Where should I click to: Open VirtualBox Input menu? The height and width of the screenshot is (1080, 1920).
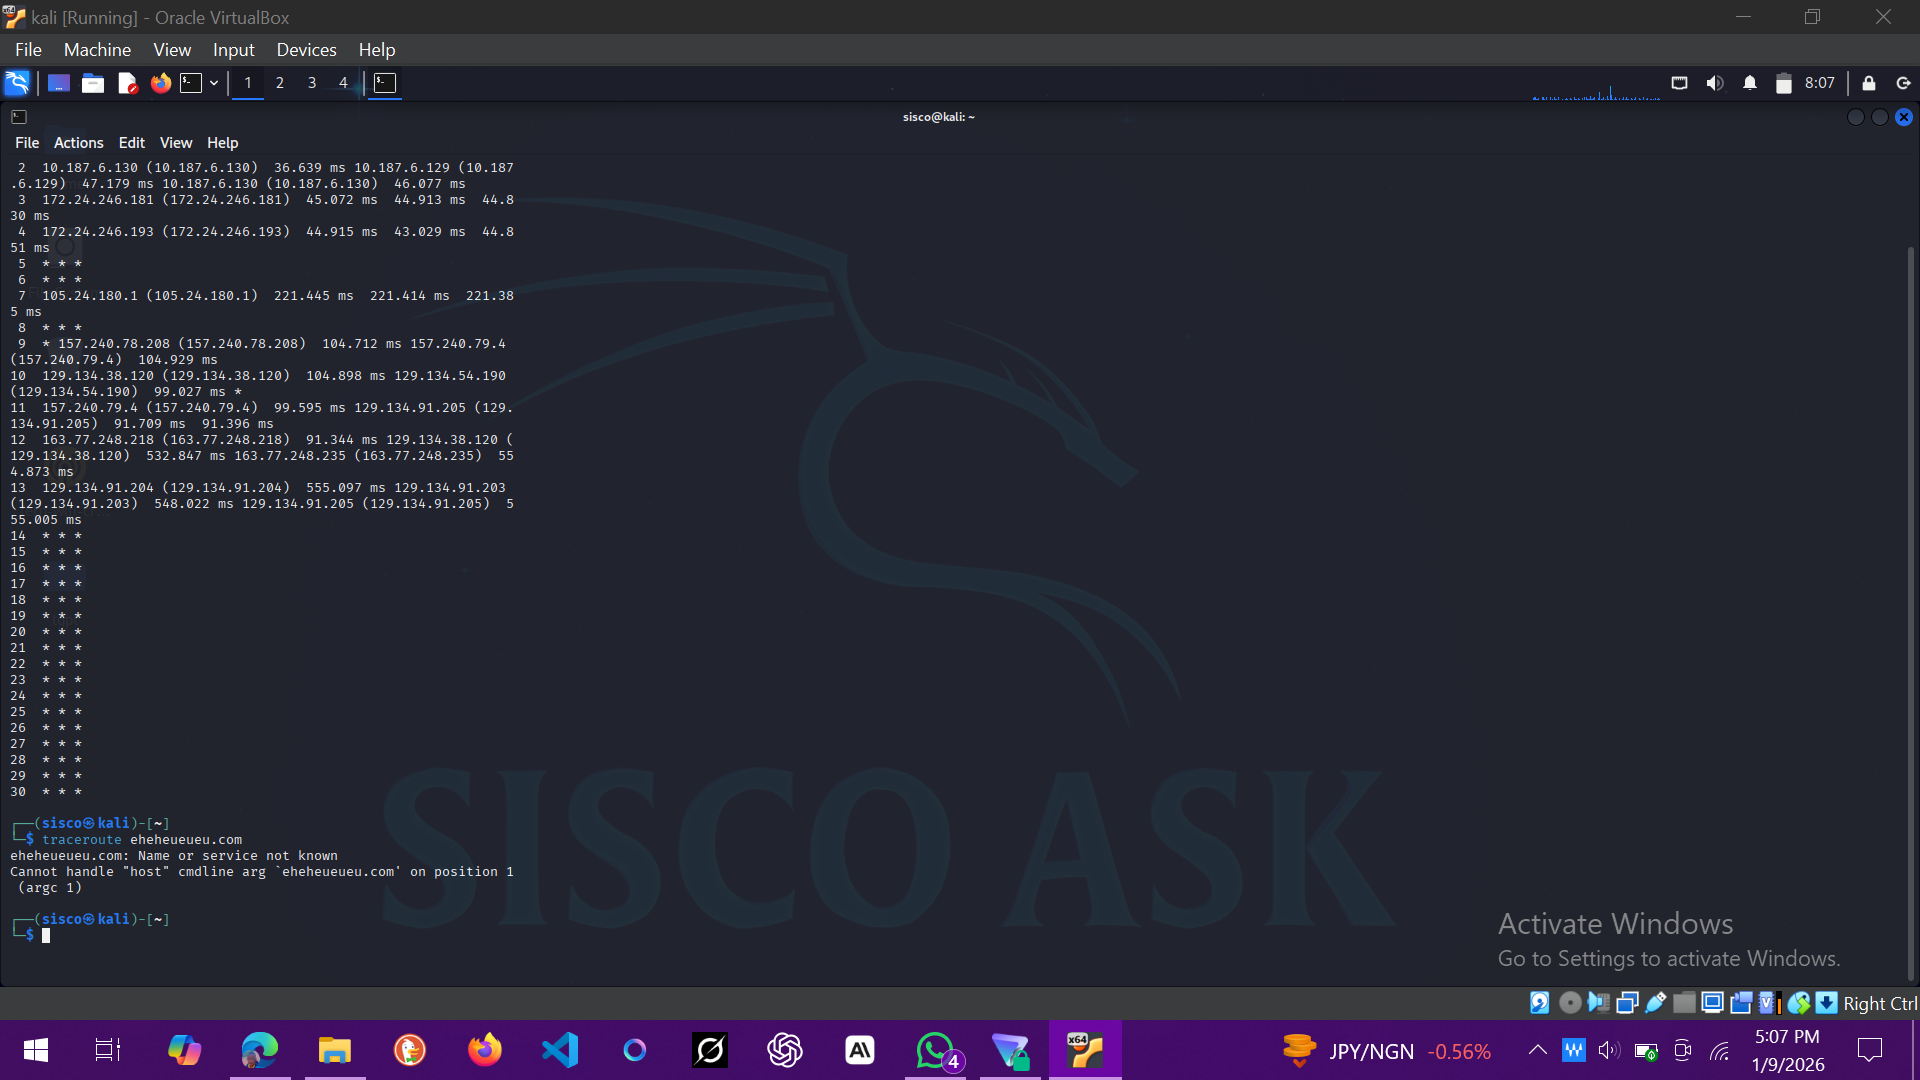point(233,50)
